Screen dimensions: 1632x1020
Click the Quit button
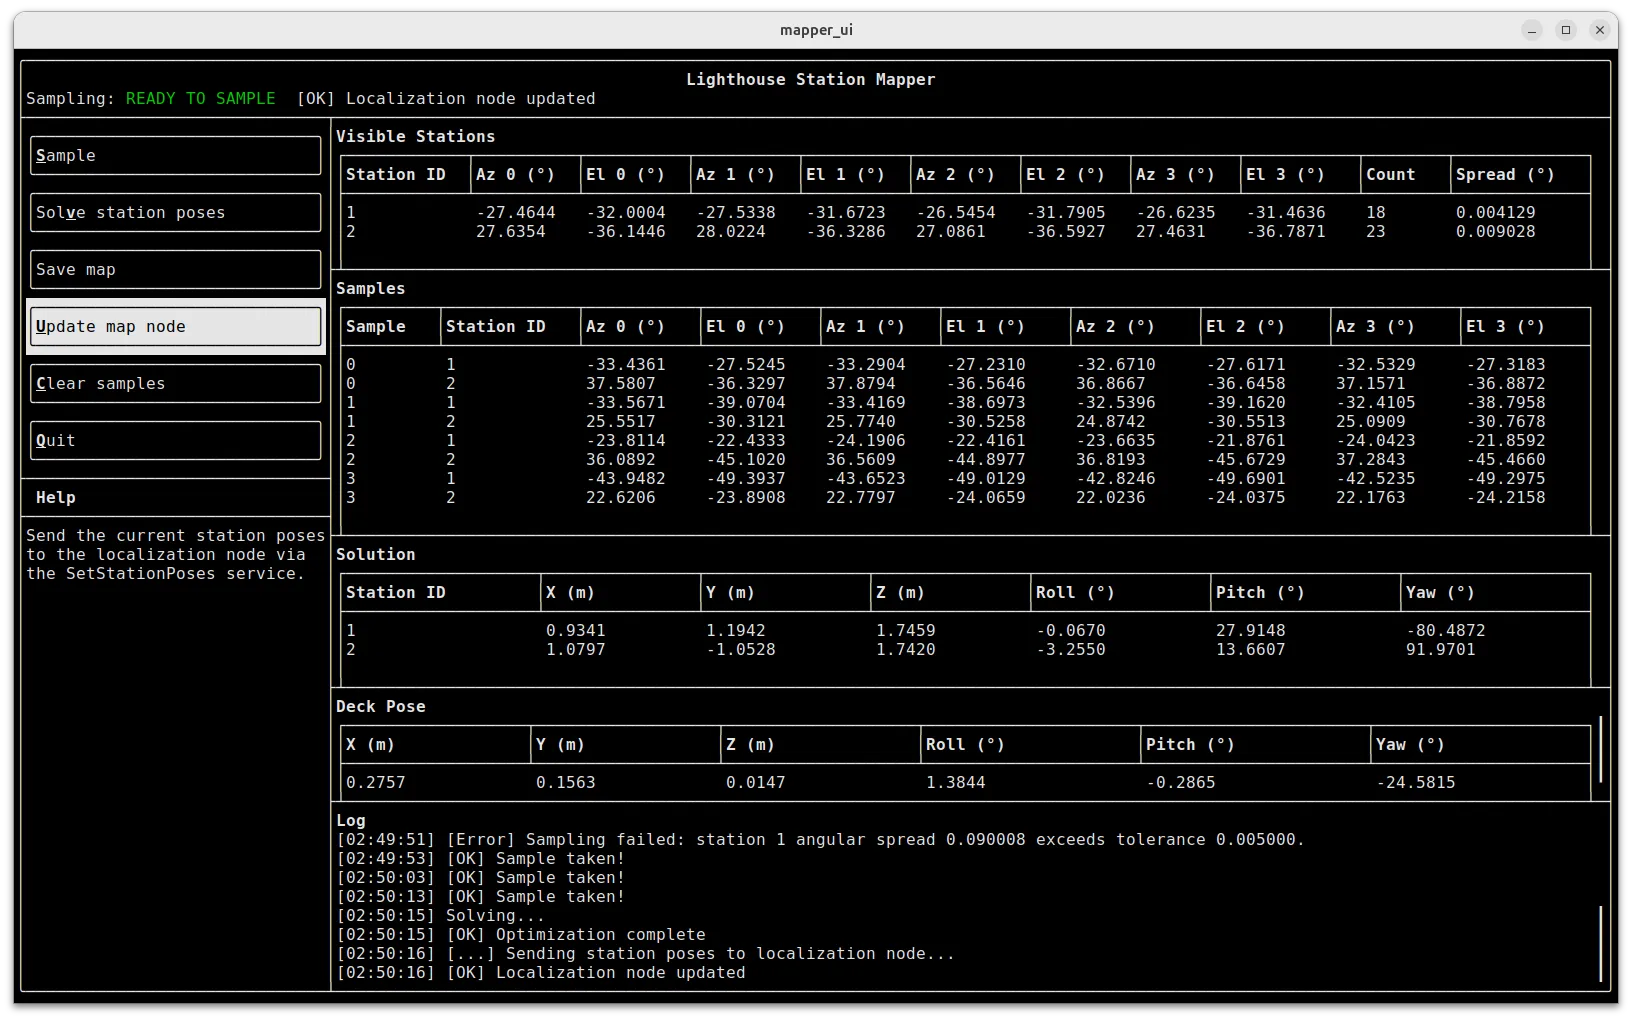(175, 441)
